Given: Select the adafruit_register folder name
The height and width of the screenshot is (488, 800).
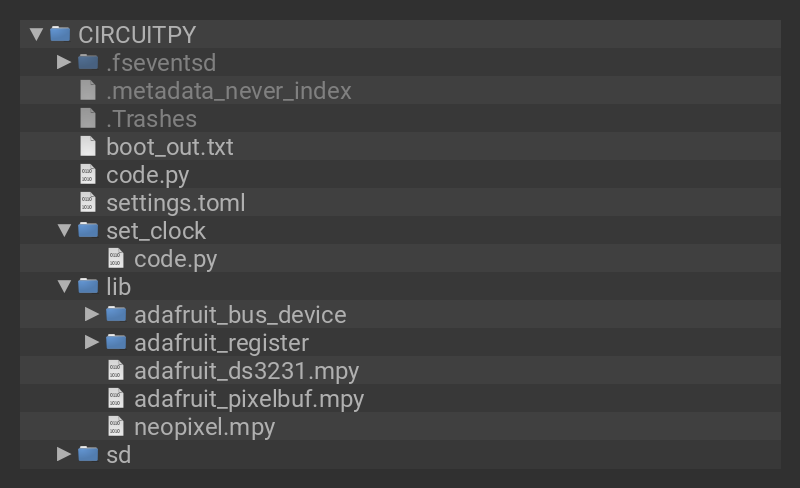Looking at the screenshot, I should point(221,342).
